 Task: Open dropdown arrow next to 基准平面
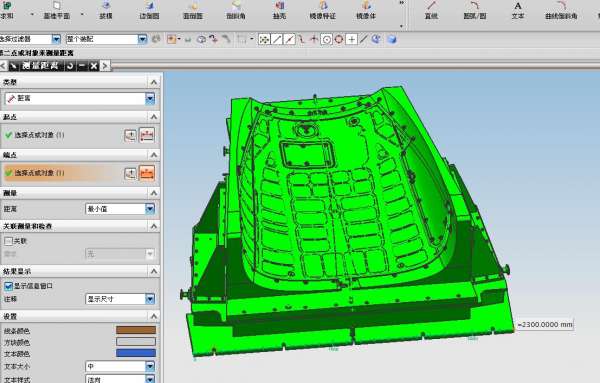tap(82, 15)
